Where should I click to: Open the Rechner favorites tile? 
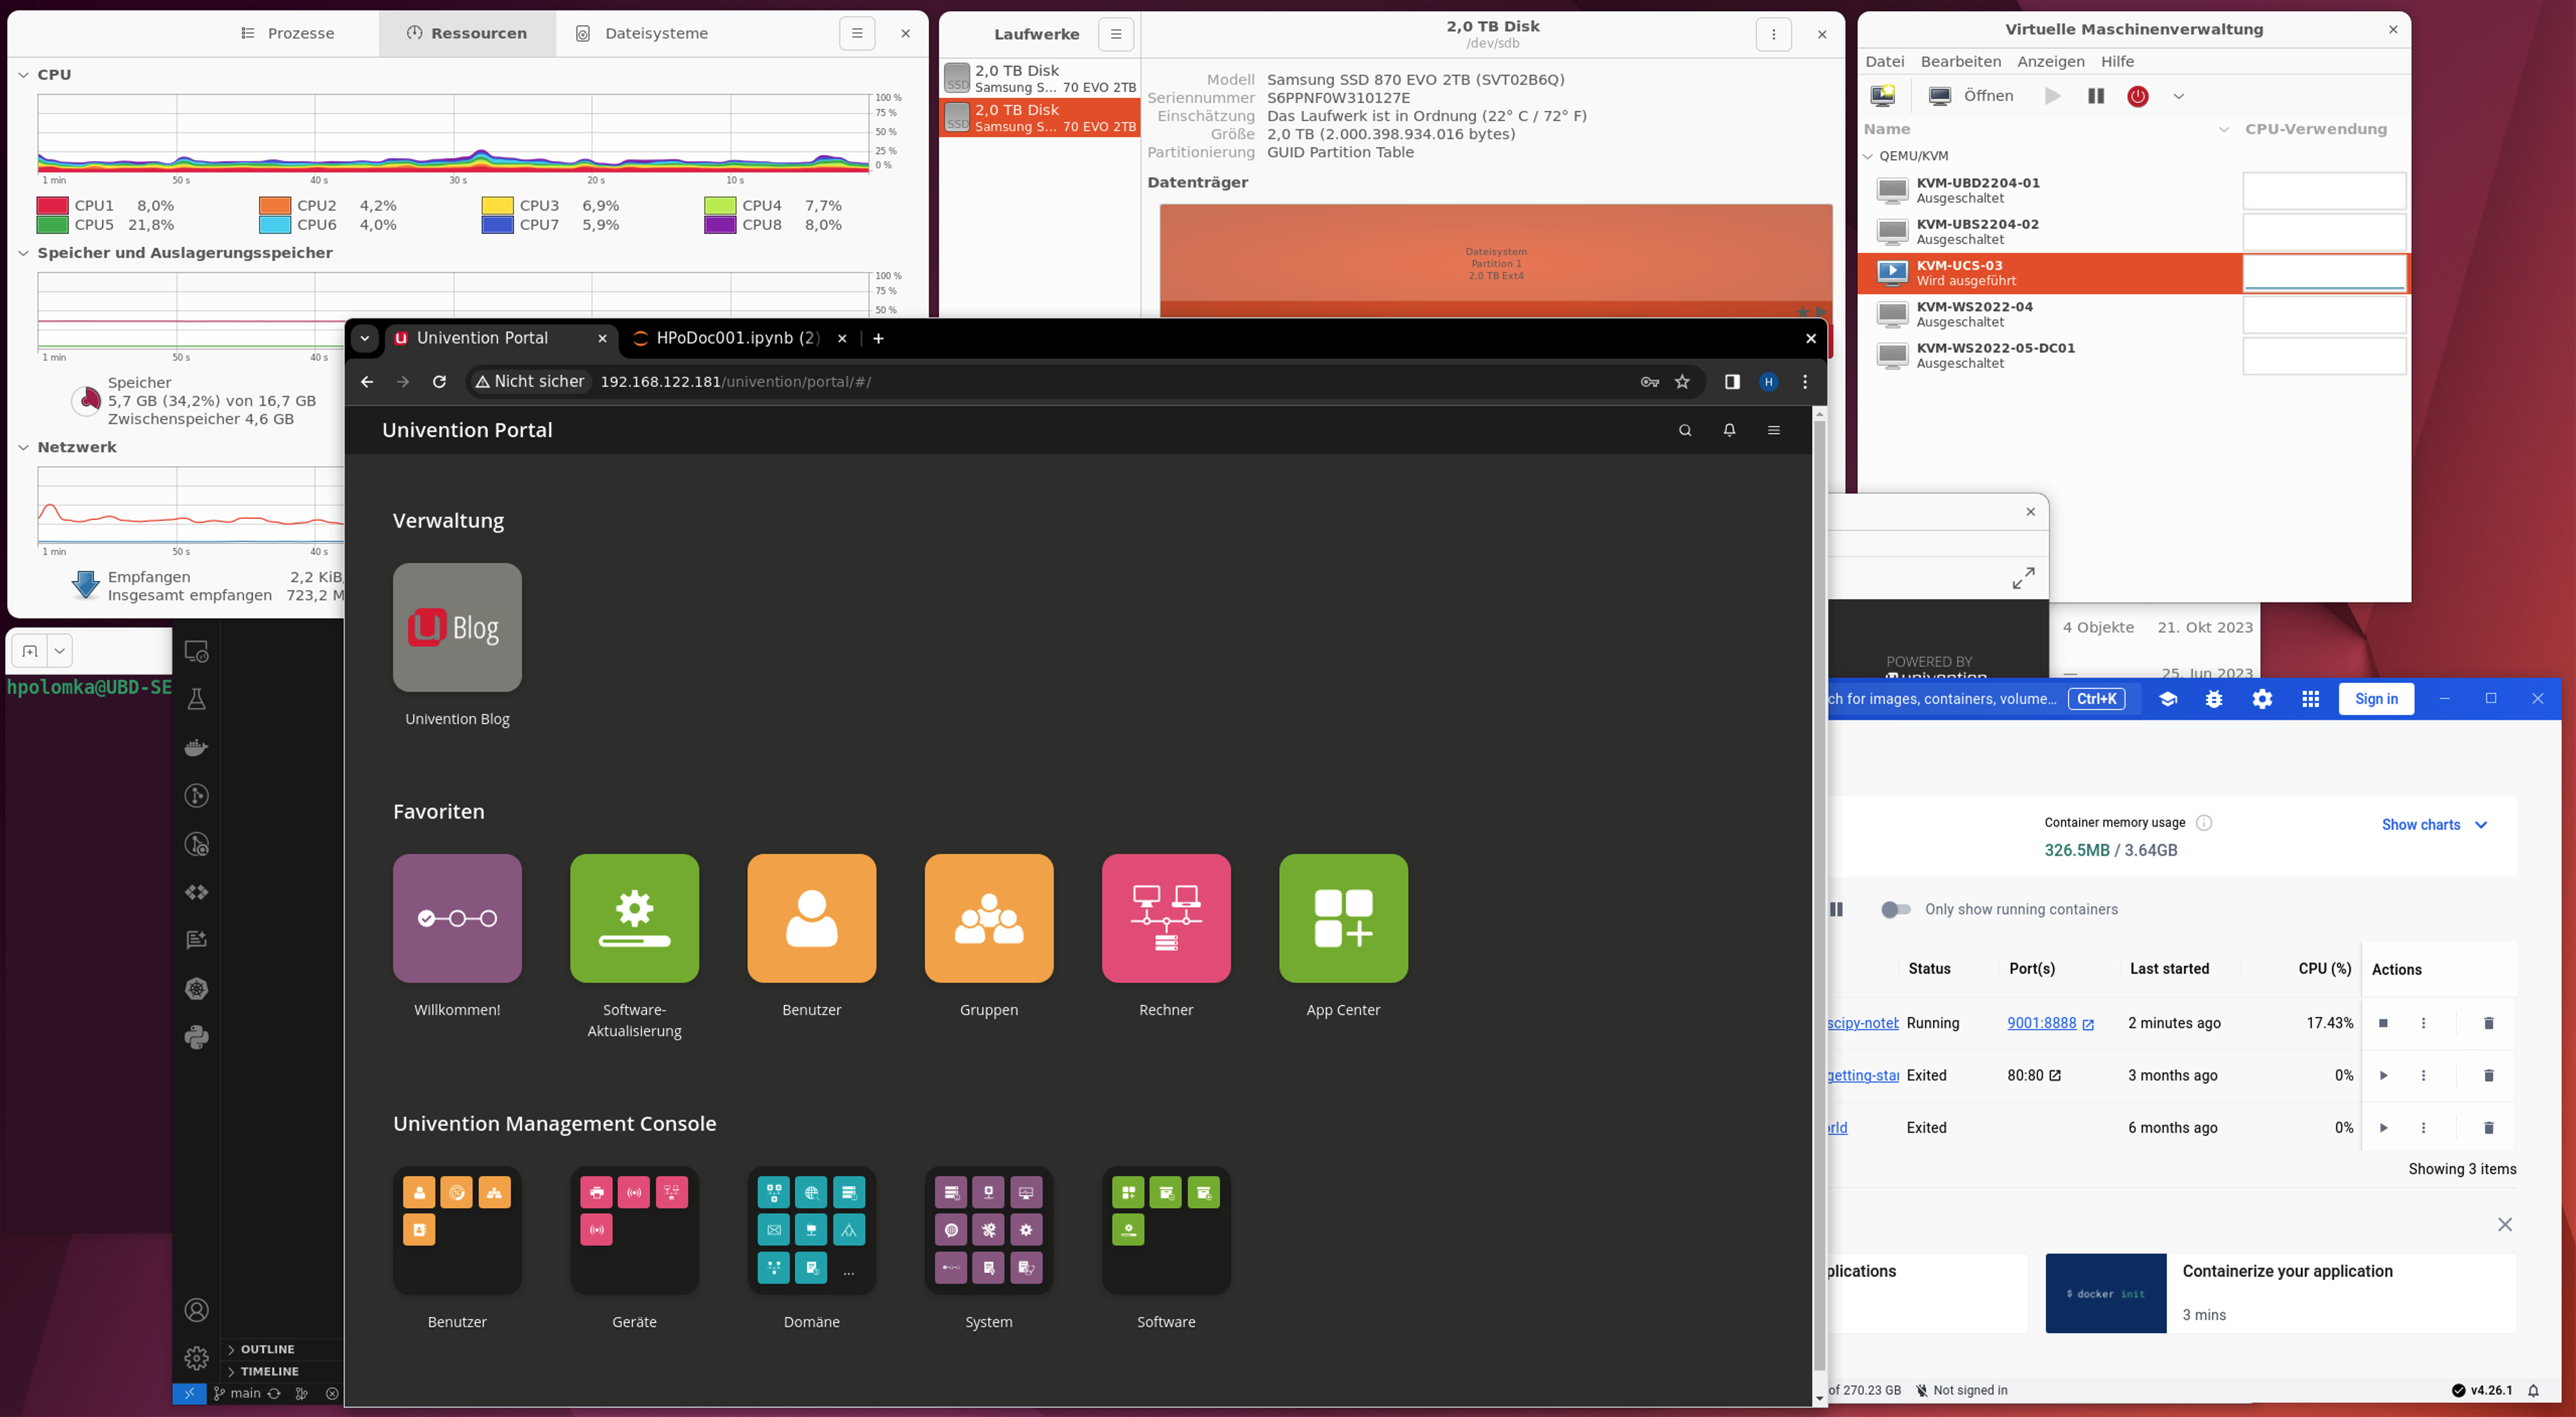coord(1165,917)
